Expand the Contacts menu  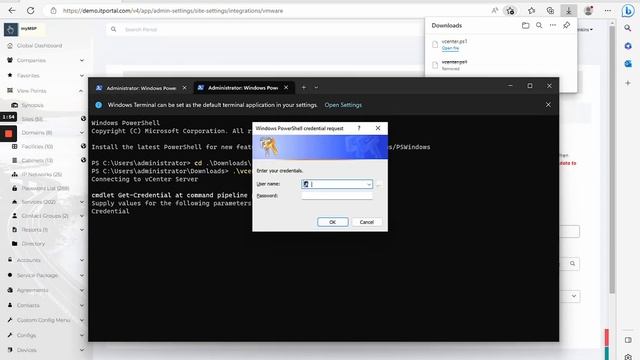(x=82, y=305)
